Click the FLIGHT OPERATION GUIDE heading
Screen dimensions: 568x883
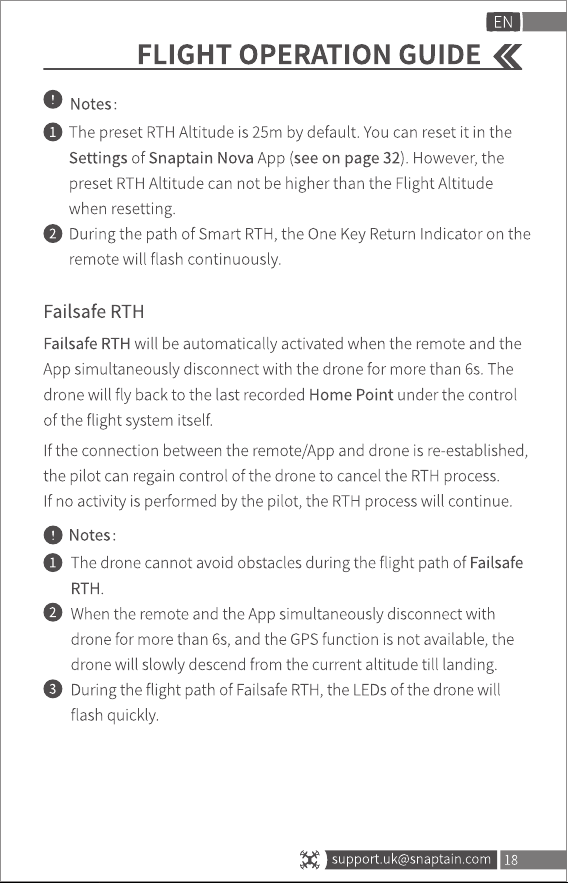(309, 55)
